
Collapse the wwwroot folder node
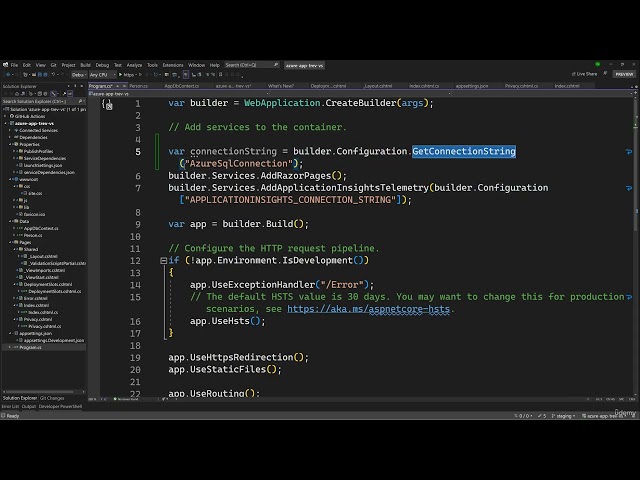(x=10, y=179)
